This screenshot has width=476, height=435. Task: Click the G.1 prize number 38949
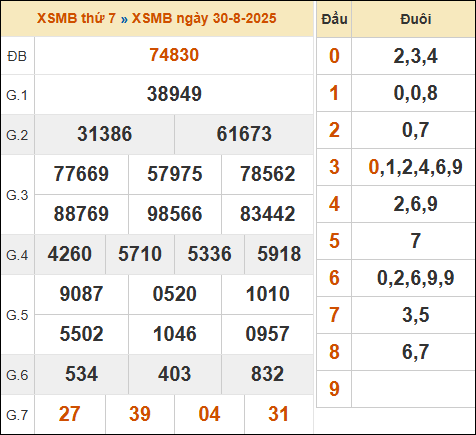[x=174, y=94]
